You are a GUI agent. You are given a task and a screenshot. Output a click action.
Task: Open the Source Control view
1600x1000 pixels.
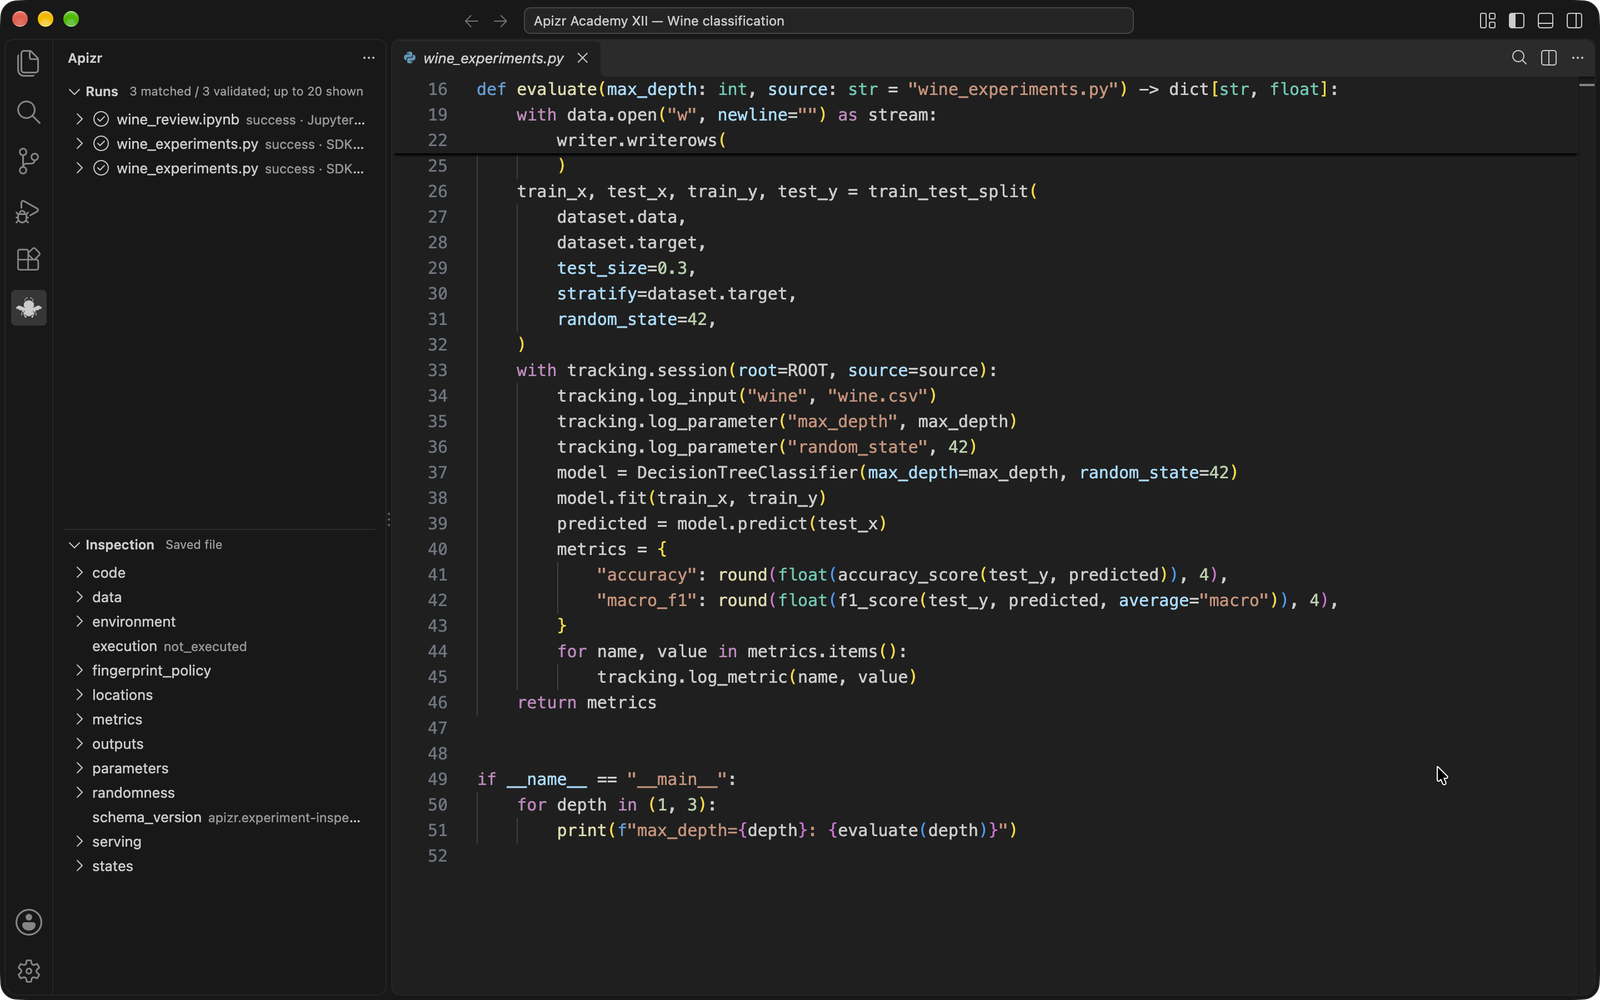click(x=28, y=161)
